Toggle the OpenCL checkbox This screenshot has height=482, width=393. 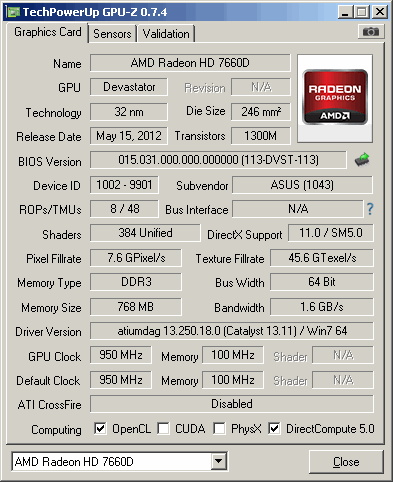[x=100, y=428]
